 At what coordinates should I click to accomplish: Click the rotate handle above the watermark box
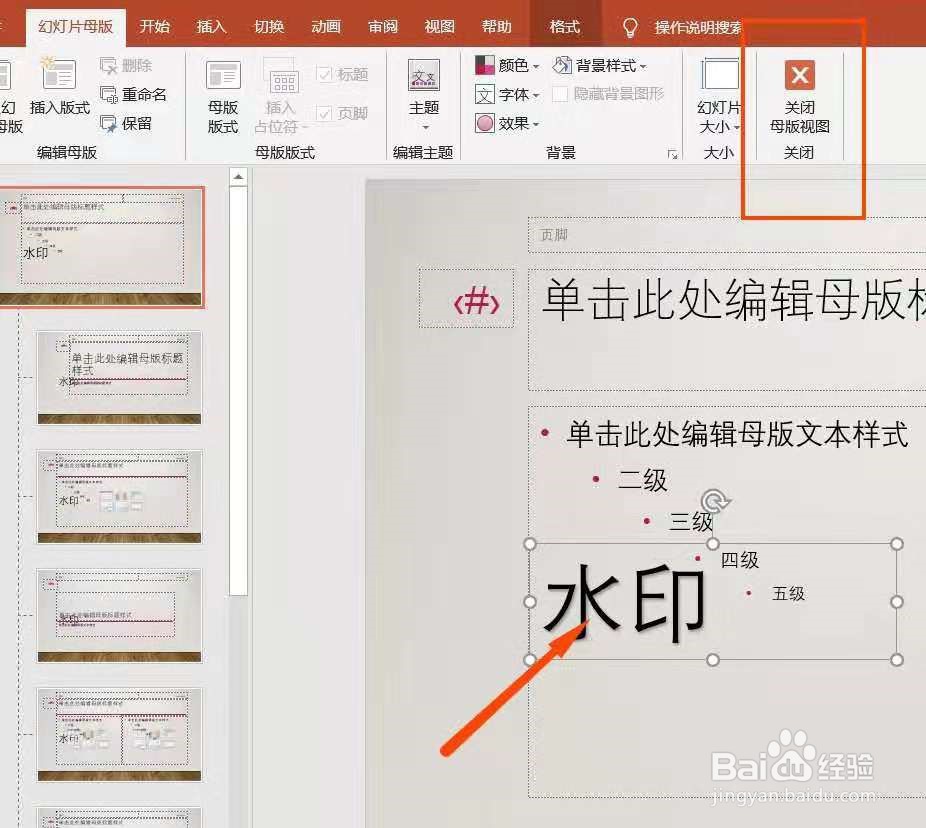715,502
